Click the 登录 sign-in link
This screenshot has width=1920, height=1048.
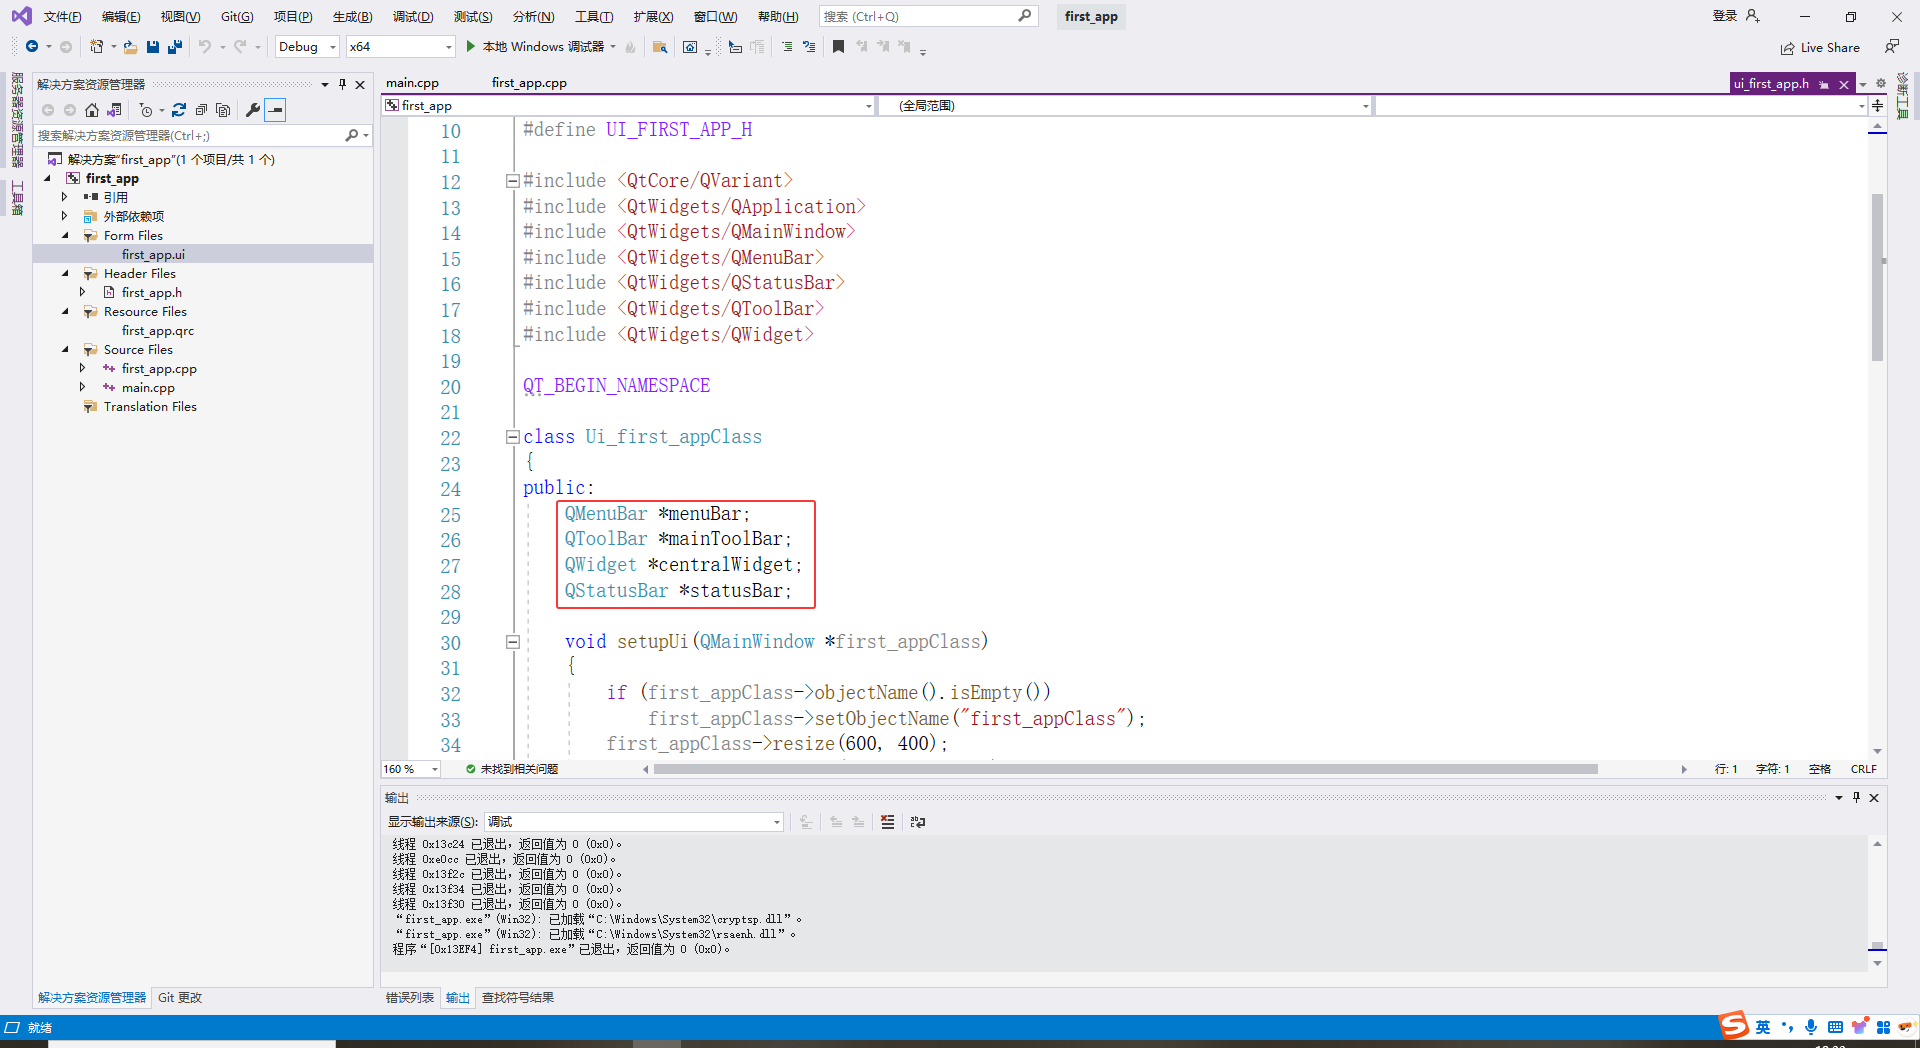[1725, 16]
